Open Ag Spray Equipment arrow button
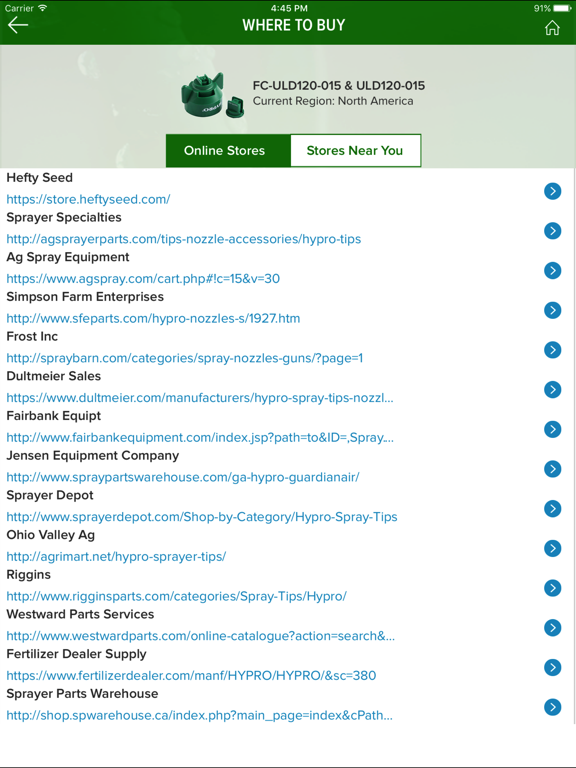The width and height of the screenshot is (576, 768). (x=552, y=270)
